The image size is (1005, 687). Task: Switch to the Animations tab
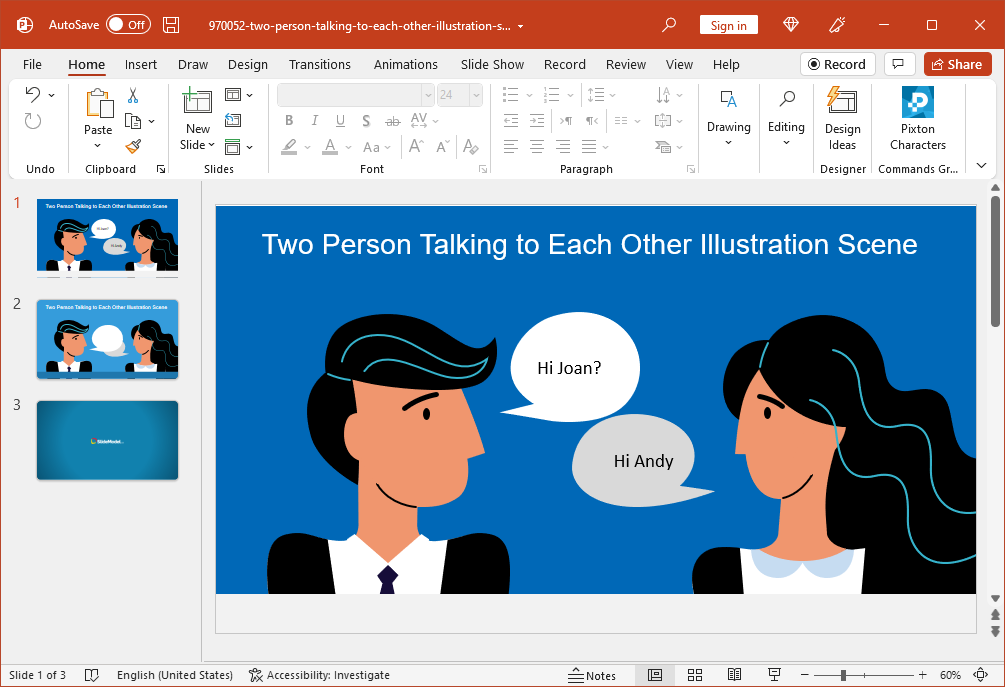point(405,64)
